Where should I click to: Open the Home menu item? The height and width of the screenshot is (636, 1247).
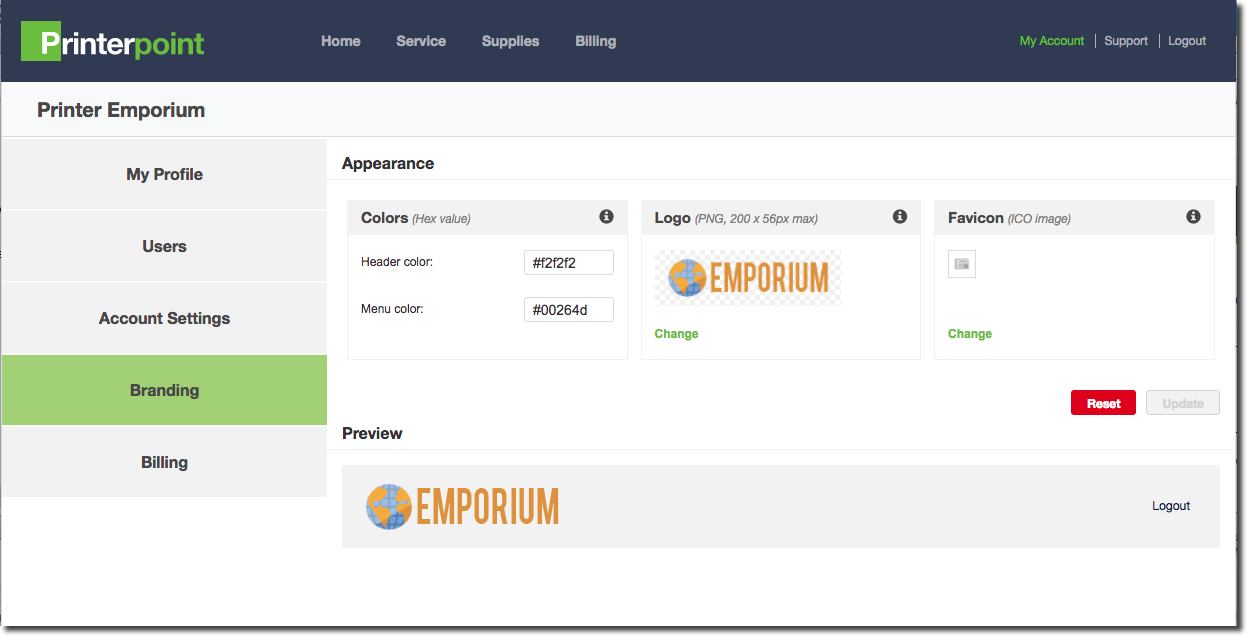coord(340,41)
